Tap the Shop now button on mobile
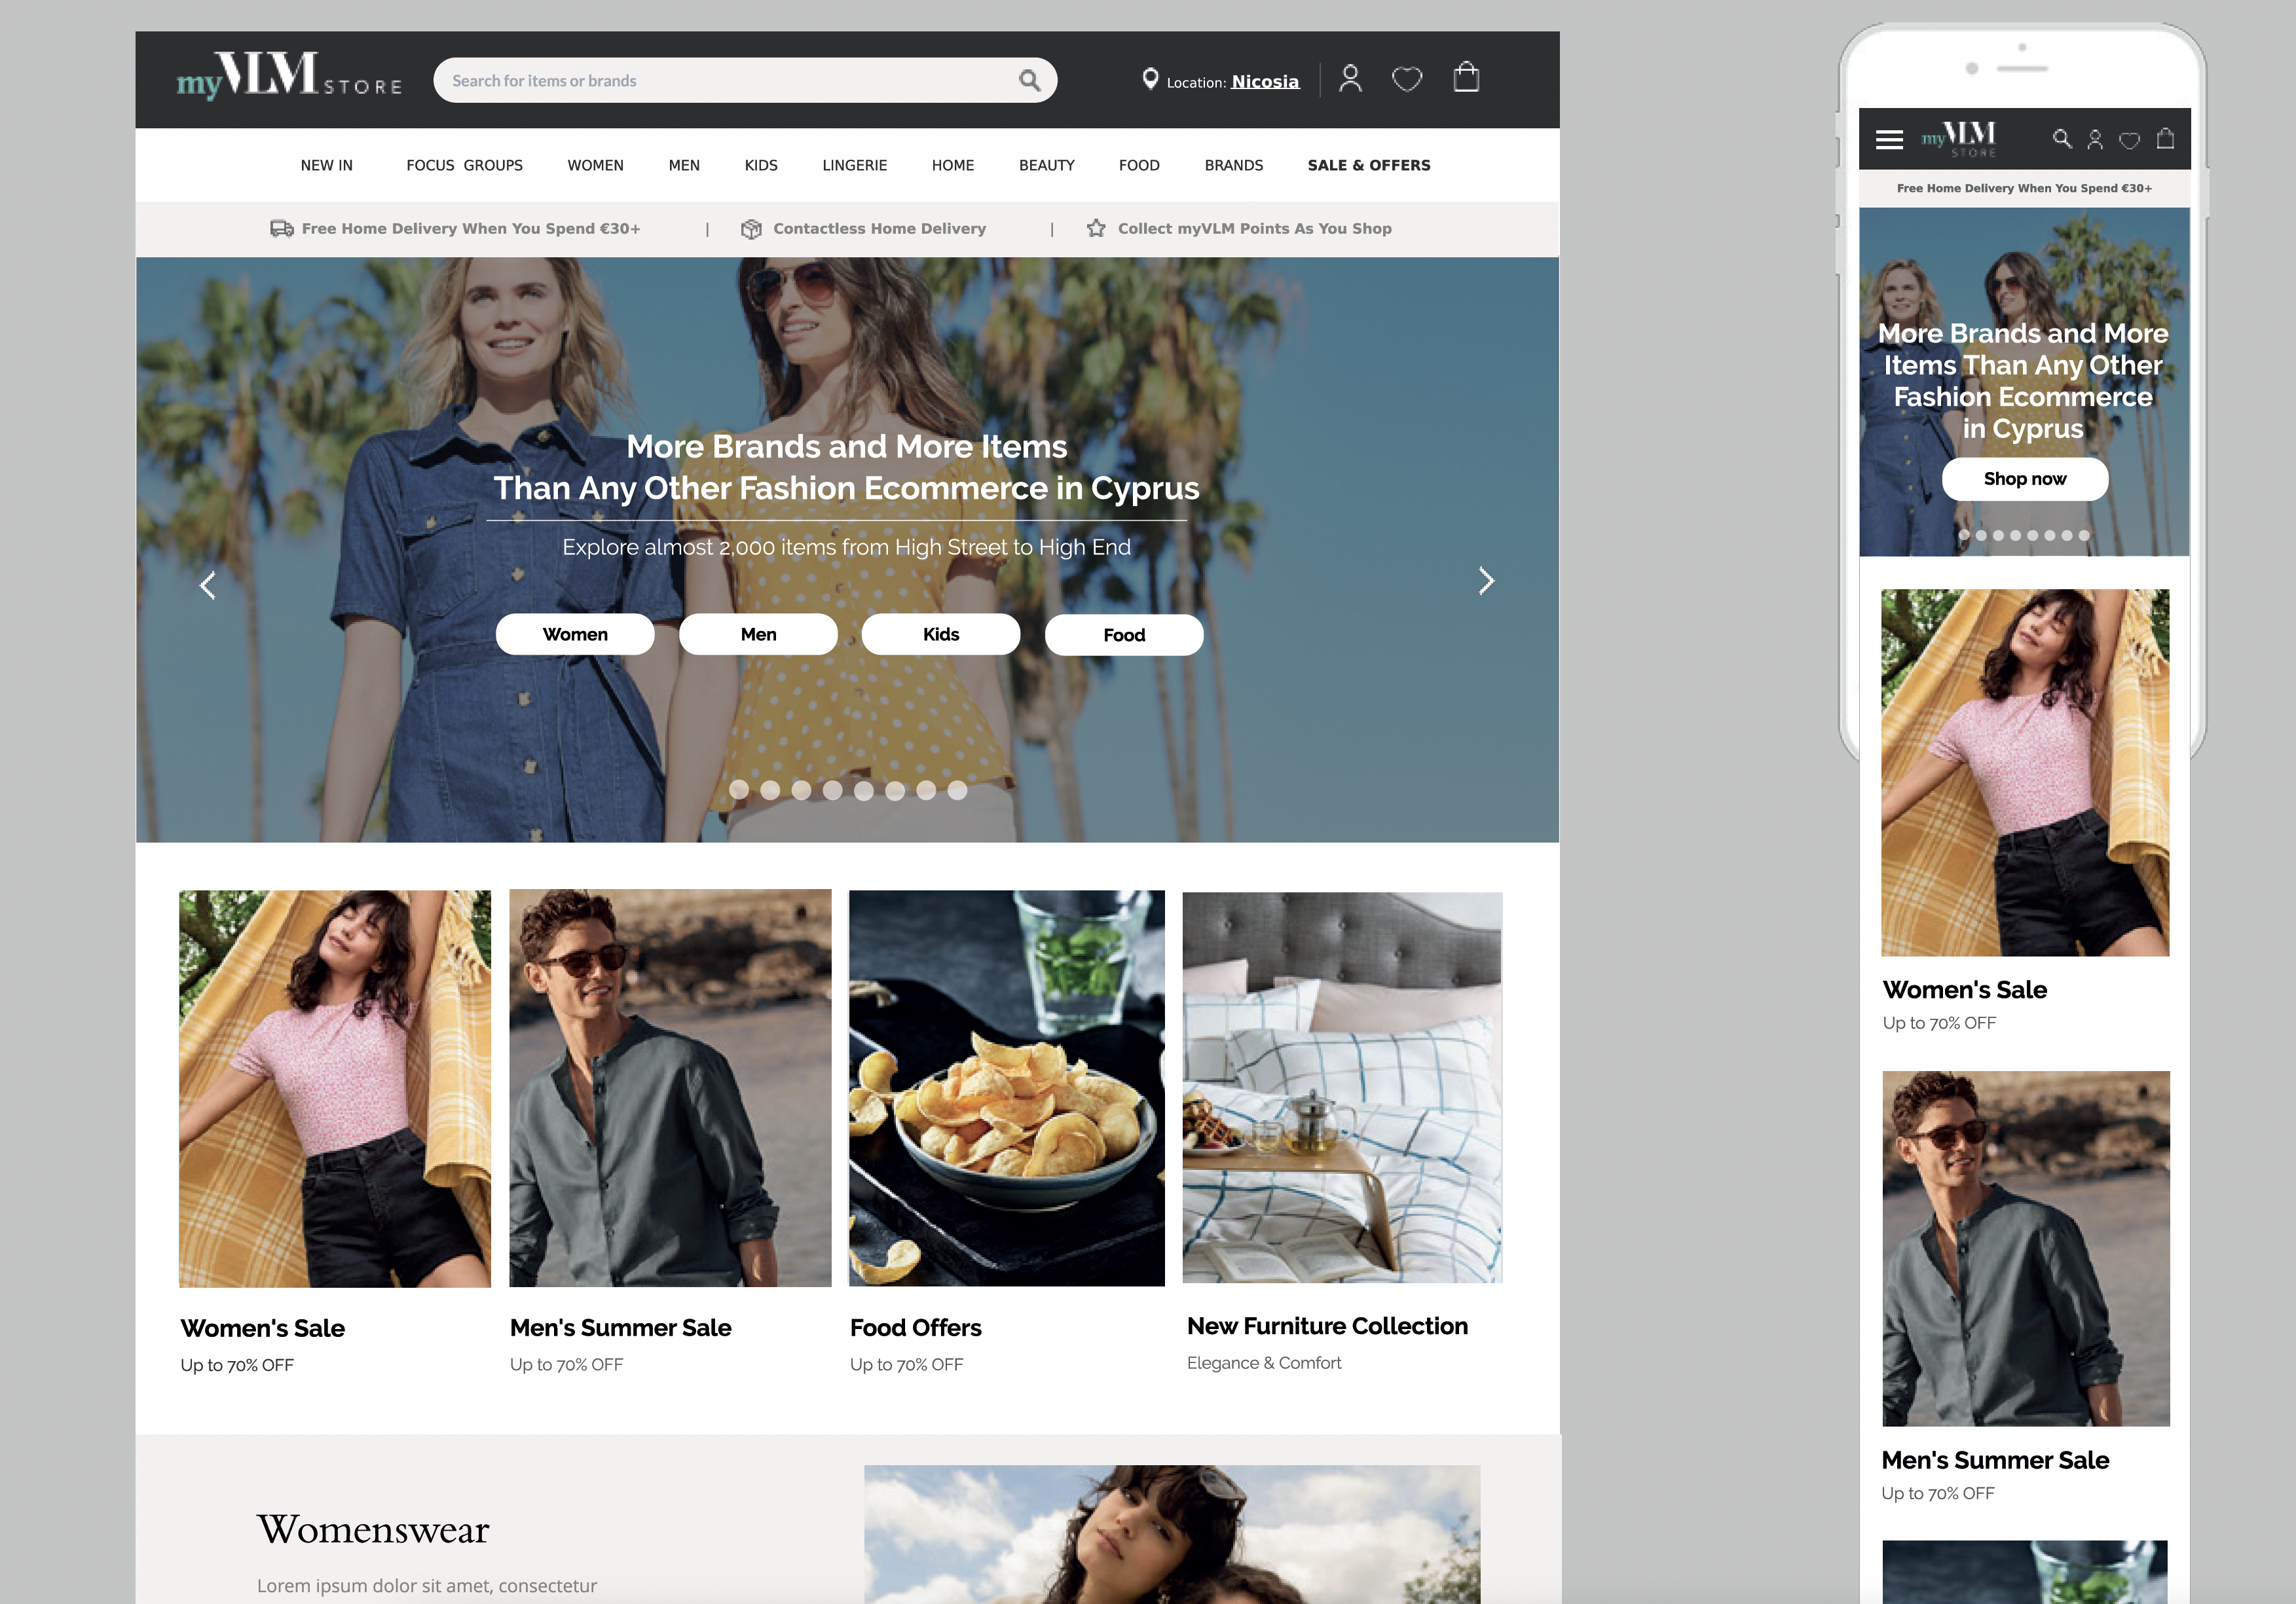Screen dimensions: 2296x1604 pyautogui.click(x=2025, y=479)
